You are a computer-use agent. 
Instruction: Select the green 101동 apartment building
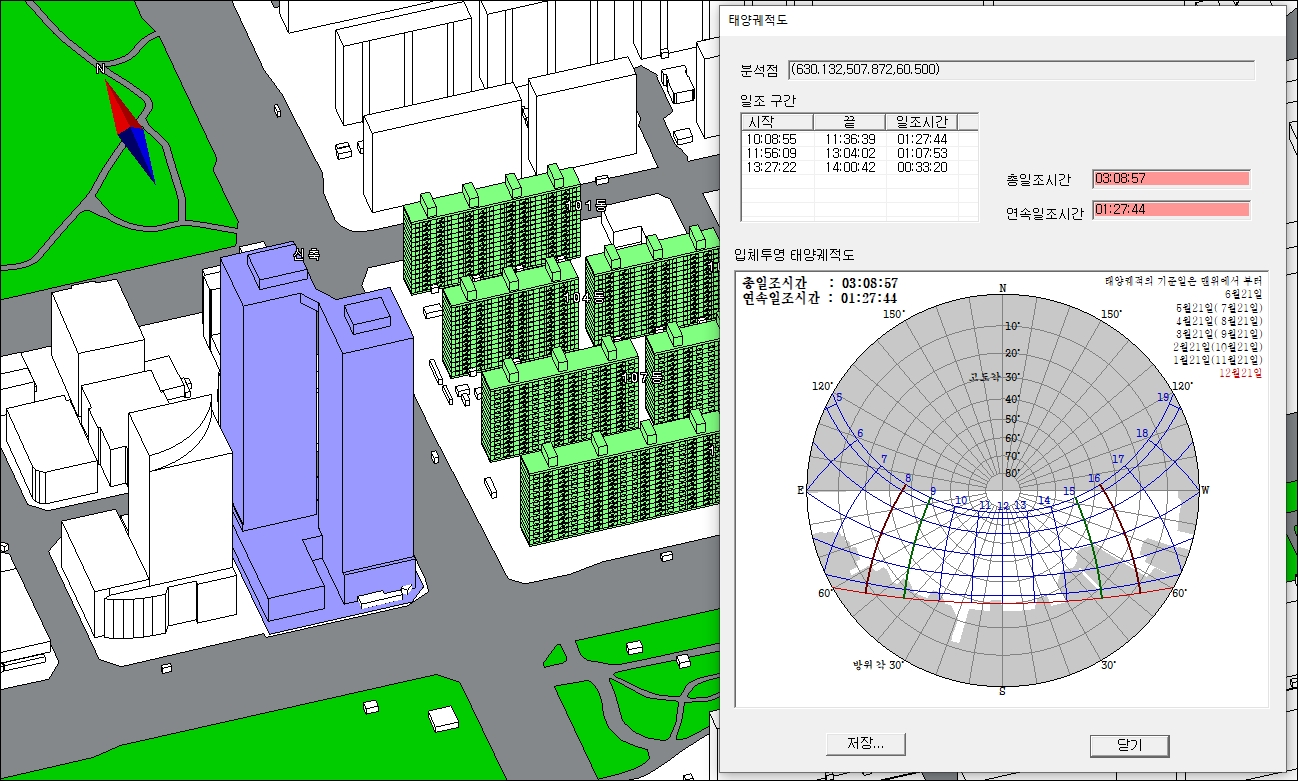point(490,235)
